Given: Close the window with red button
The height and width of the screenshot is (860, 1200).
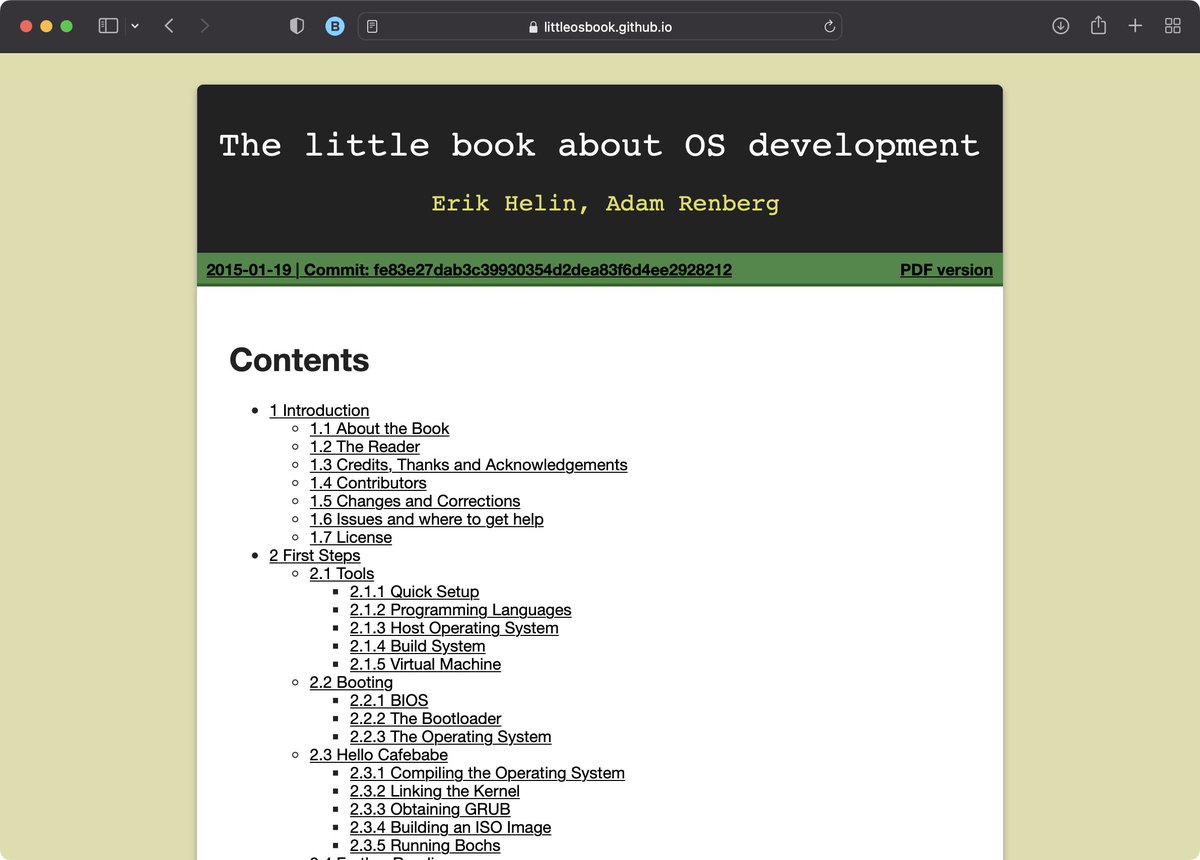Looking at the screenshot, I should tap(26, 26).
